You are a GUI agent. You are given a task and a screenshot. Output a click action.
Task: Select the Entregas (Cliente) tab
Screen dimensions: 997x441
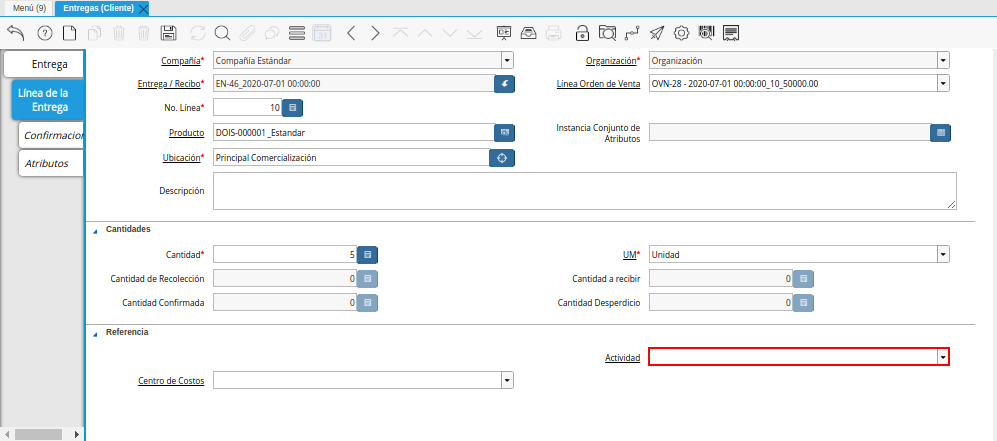99,8
